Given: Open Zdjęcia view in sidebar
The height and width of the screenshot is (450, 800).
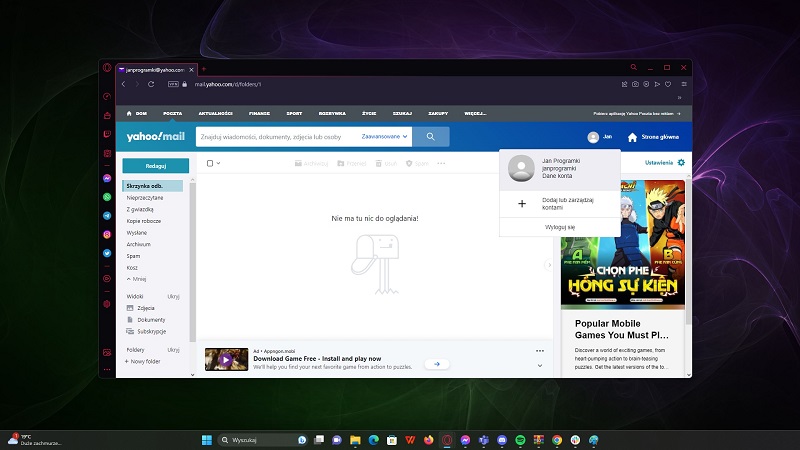Looking at the screenshot, I should [x=140, y=308].
